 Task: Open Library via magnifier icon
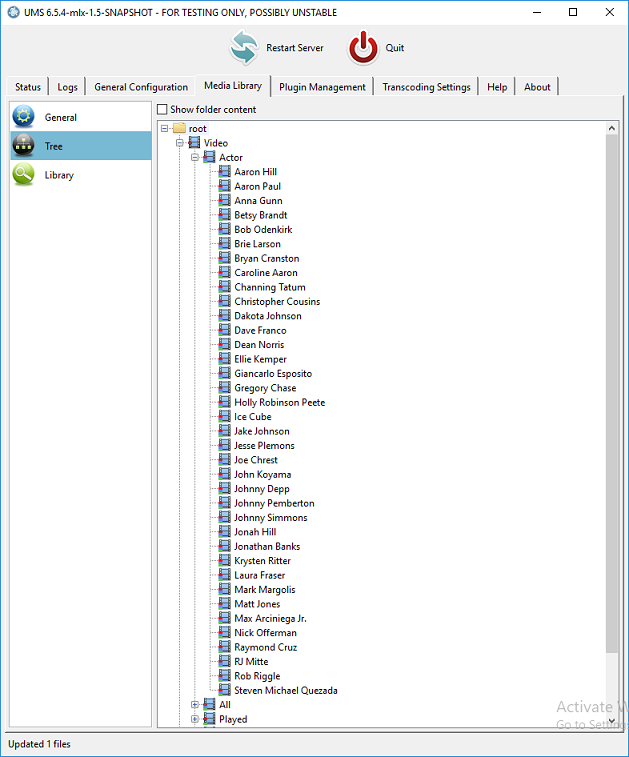24,174
